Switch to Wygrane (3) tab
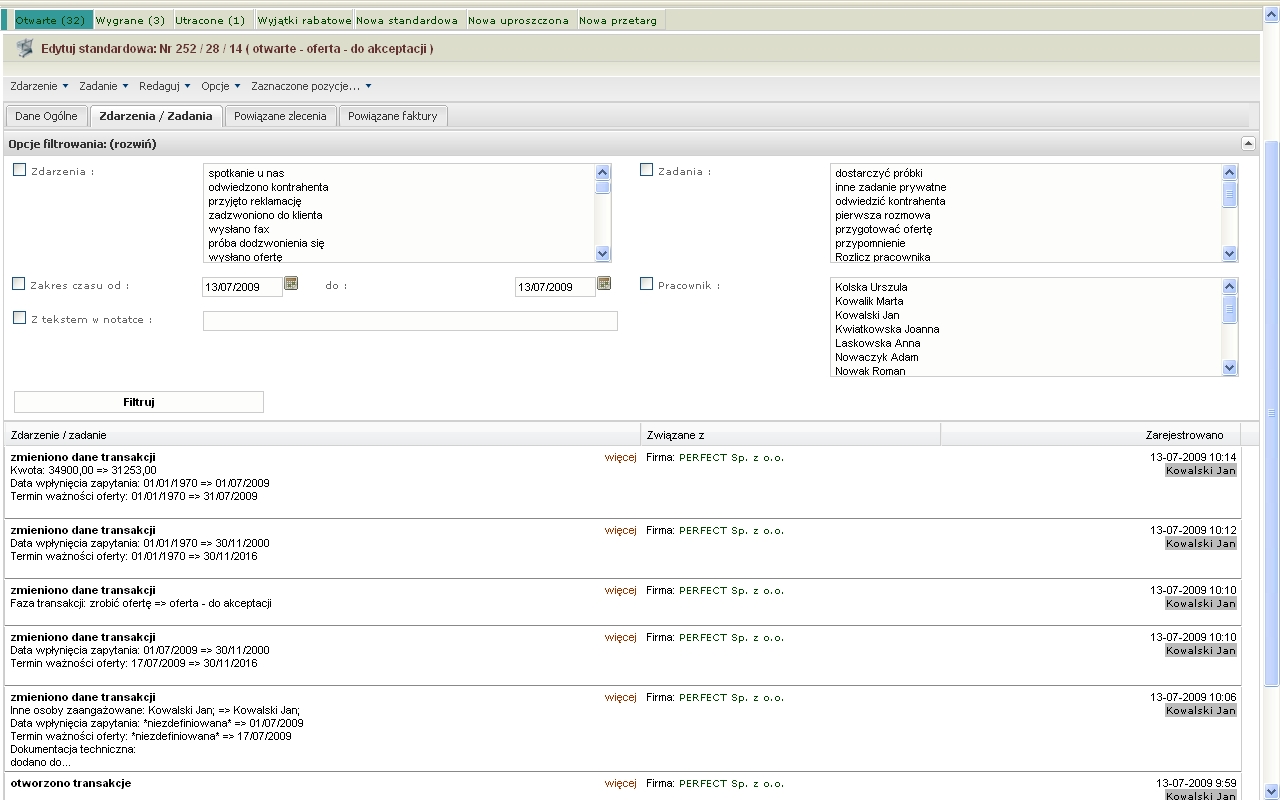The height and width of the screenshot is (800, 1280). pos(132,20)
